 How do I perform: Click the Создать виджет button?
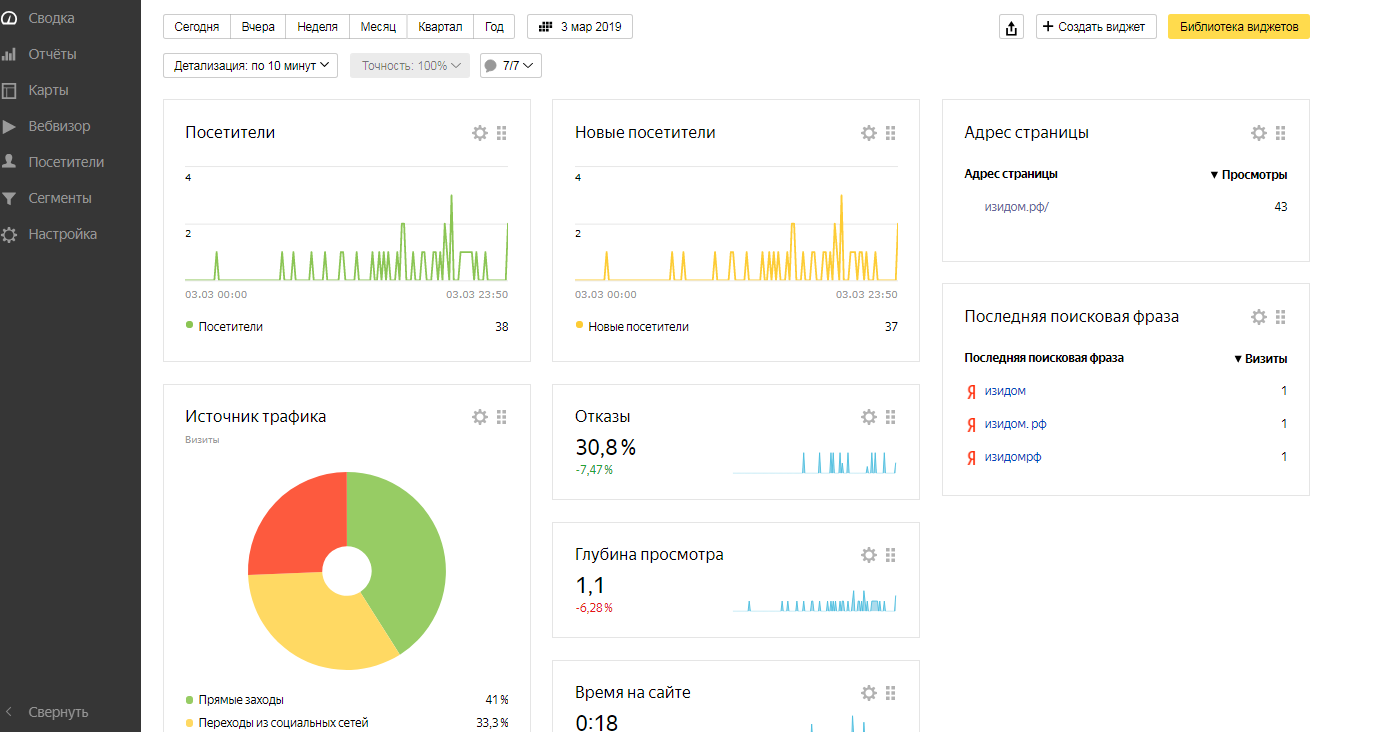pos(1096,27)
